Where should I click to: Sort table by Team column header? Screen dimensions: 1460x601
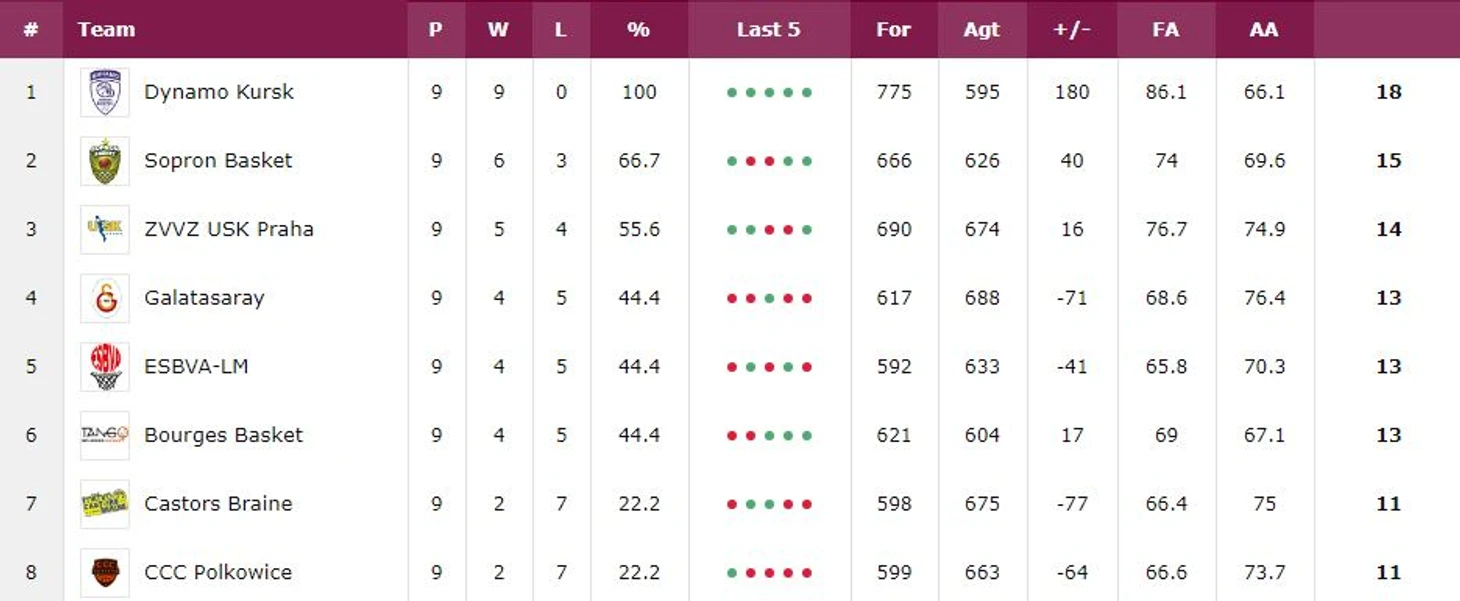[106, 29]
